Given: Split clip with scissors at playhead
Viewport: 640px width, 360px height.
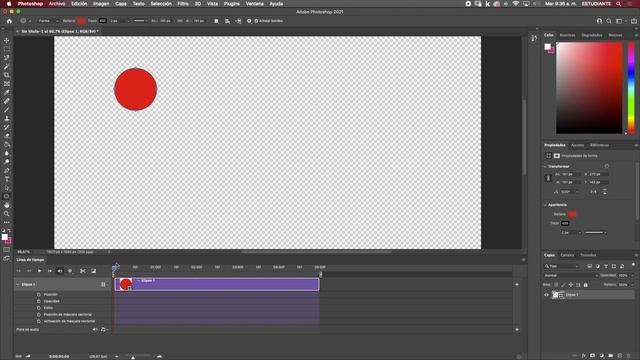Looking at the screenshot, I should click(83, 271).
